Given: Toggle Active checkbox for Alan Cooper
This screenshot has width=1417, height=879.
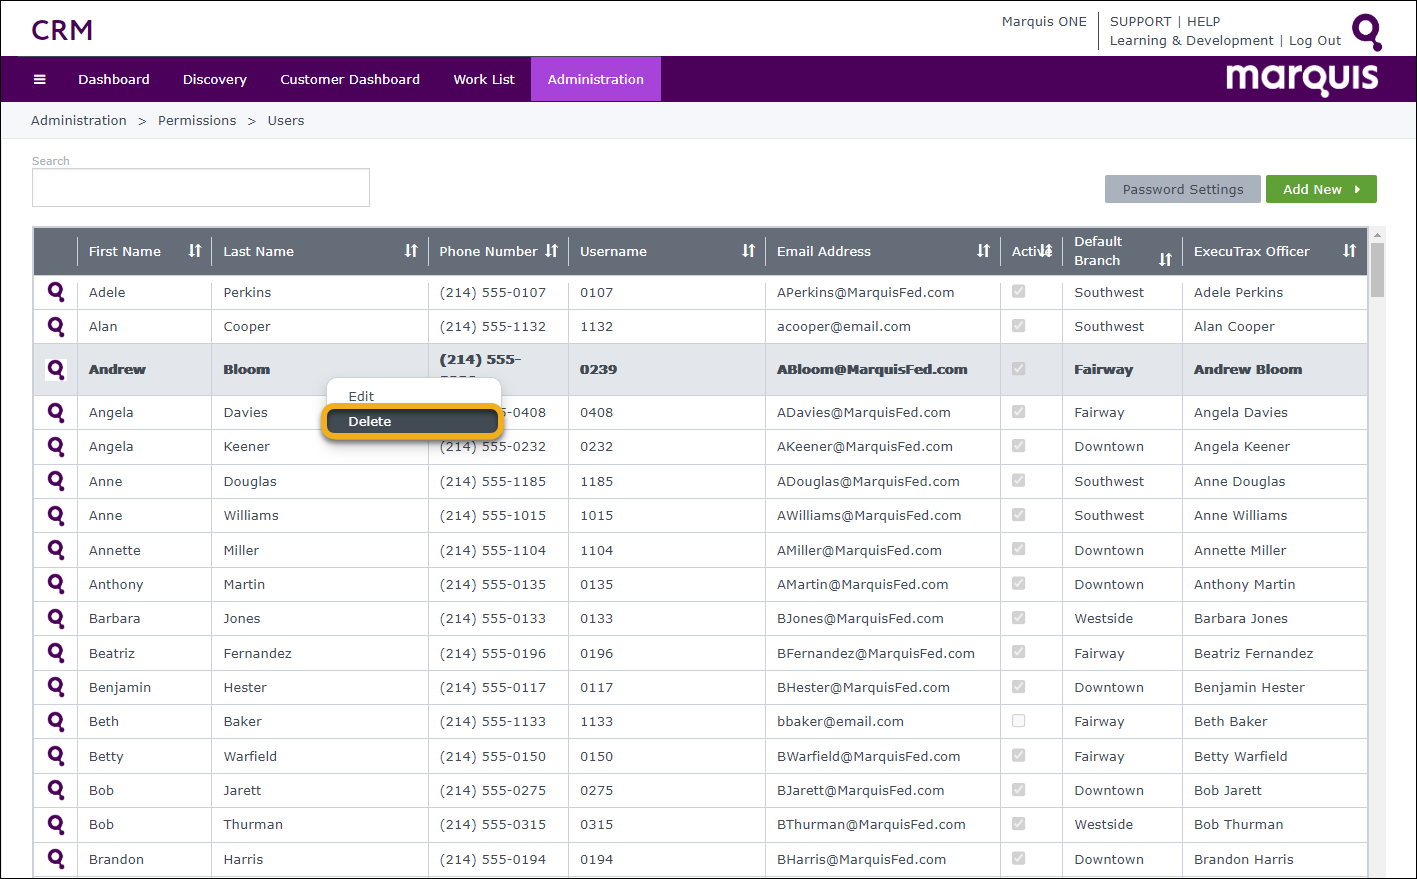Looking at the screenshot, I should (x=1018, y=325).
